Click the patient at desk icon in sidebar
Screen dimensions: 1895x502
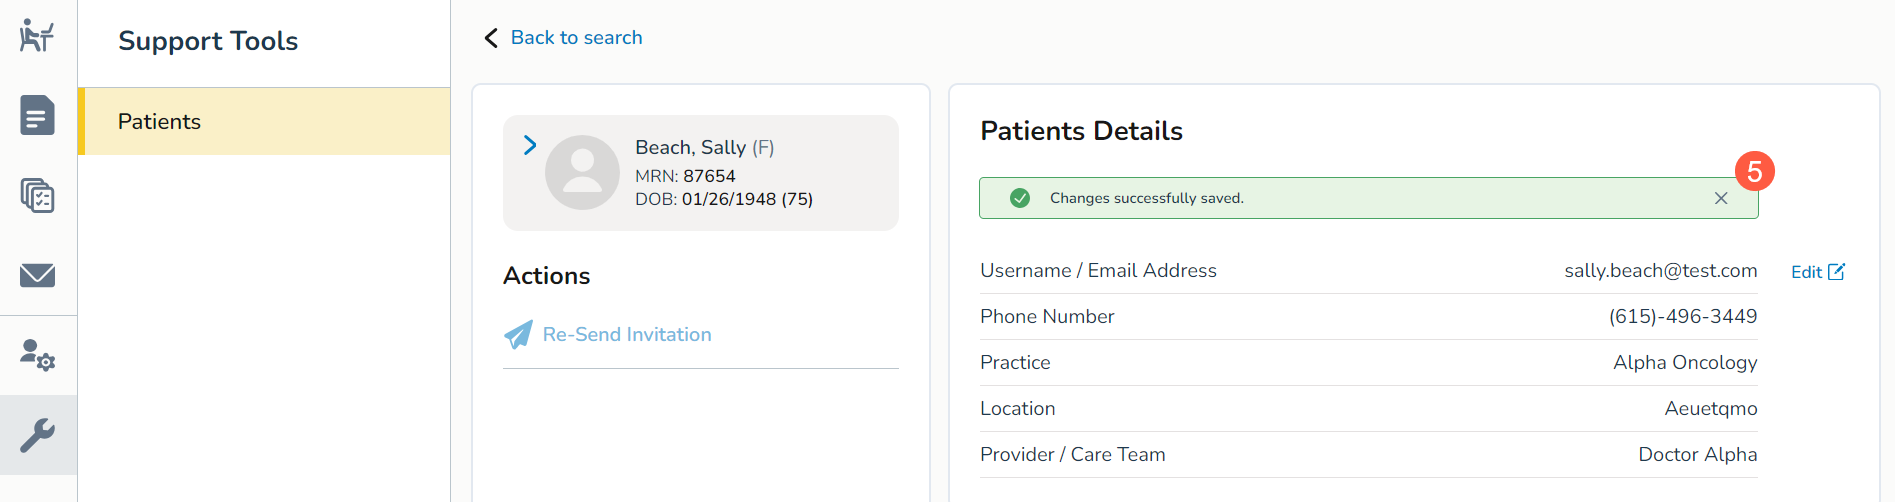click(x=37, y=36)
